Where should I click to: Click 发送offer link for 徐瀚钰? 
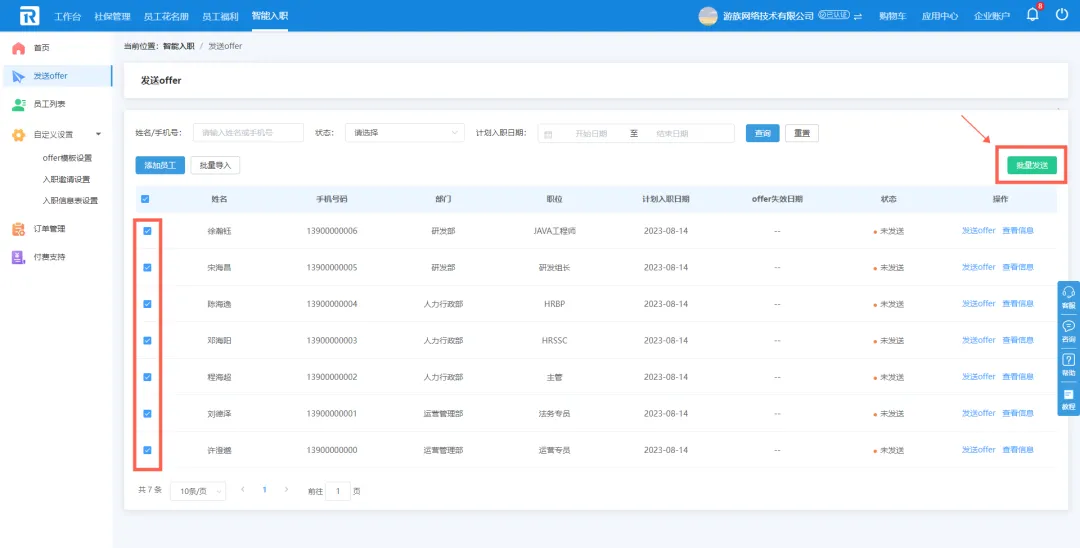pyautogui.click(x=979, y=231)
